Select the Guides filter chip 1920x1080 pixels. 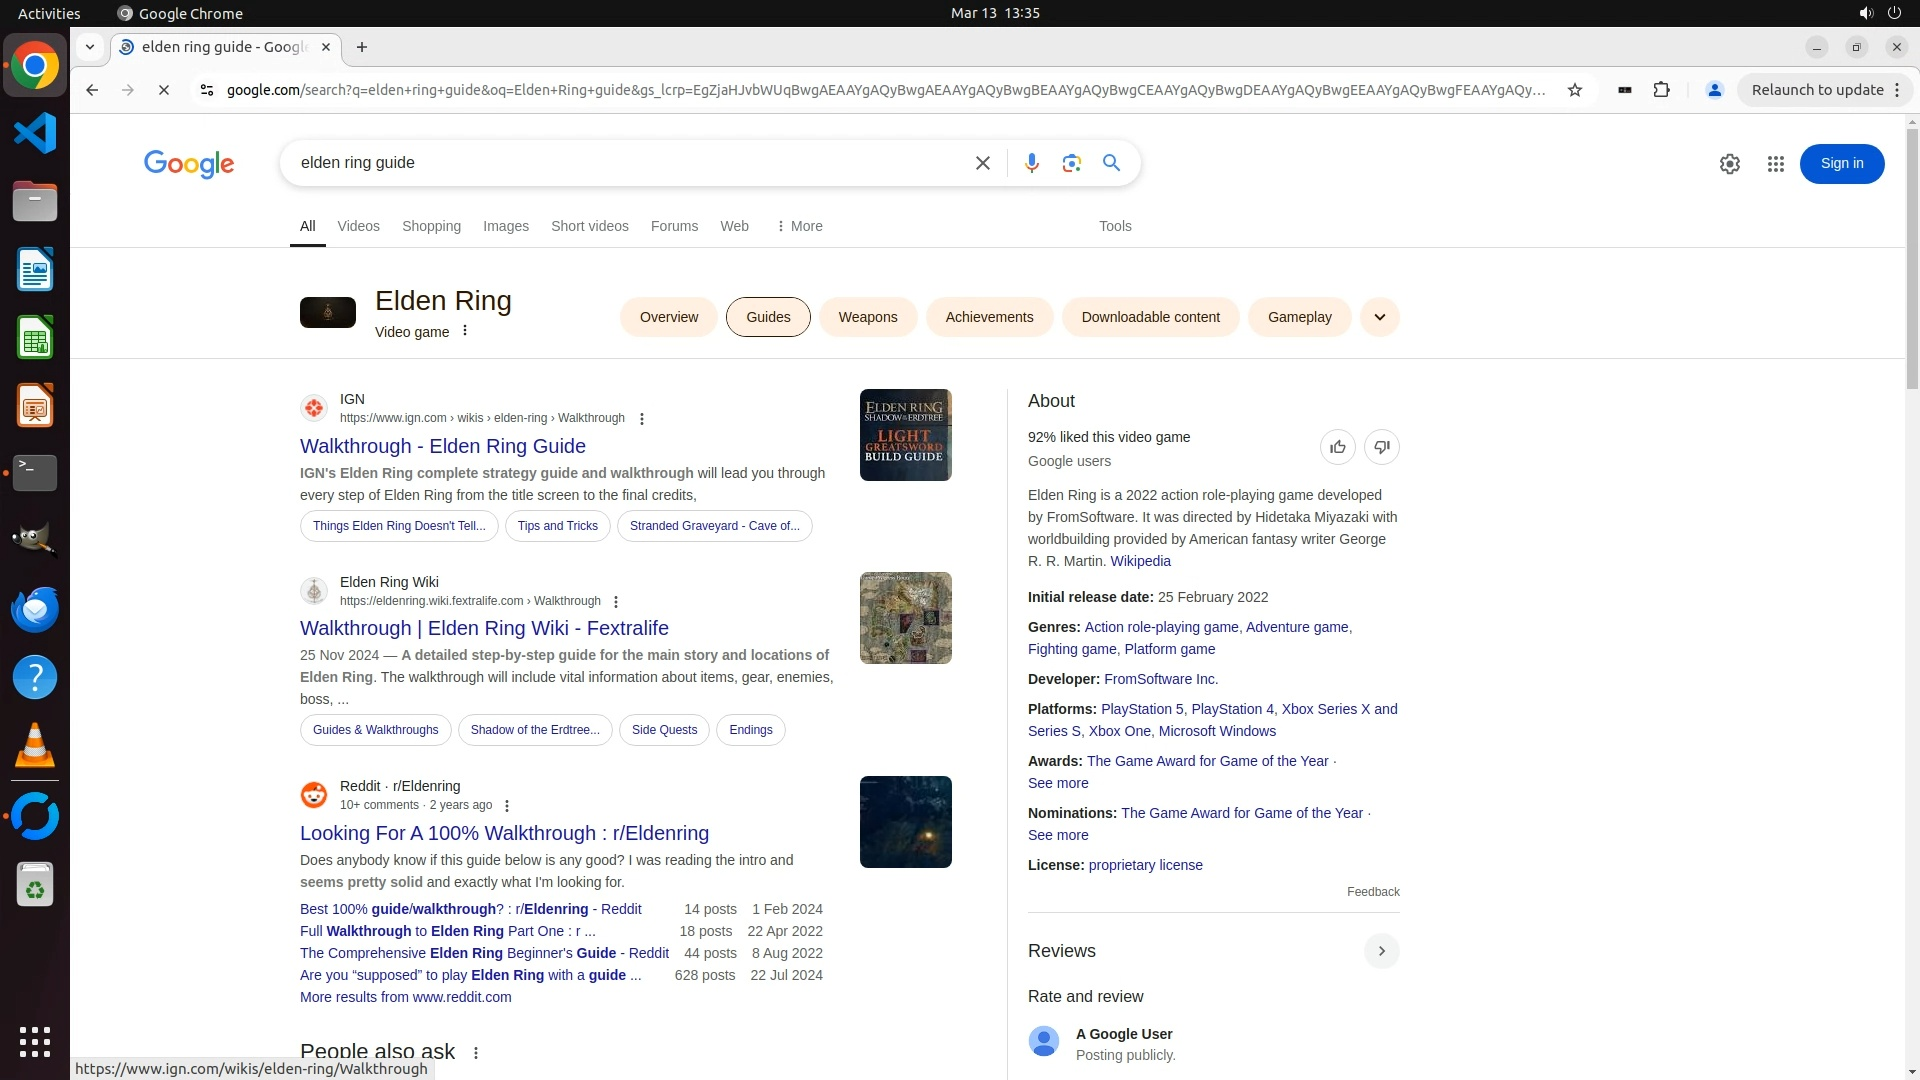coord(767,317)
